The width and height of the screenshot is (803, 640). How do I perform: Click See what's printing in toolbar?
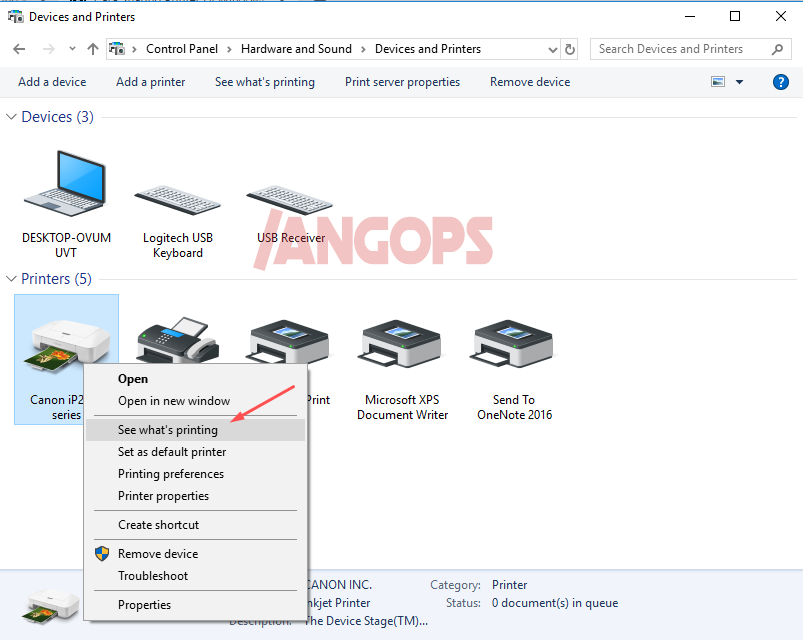[x=265, y=82]
